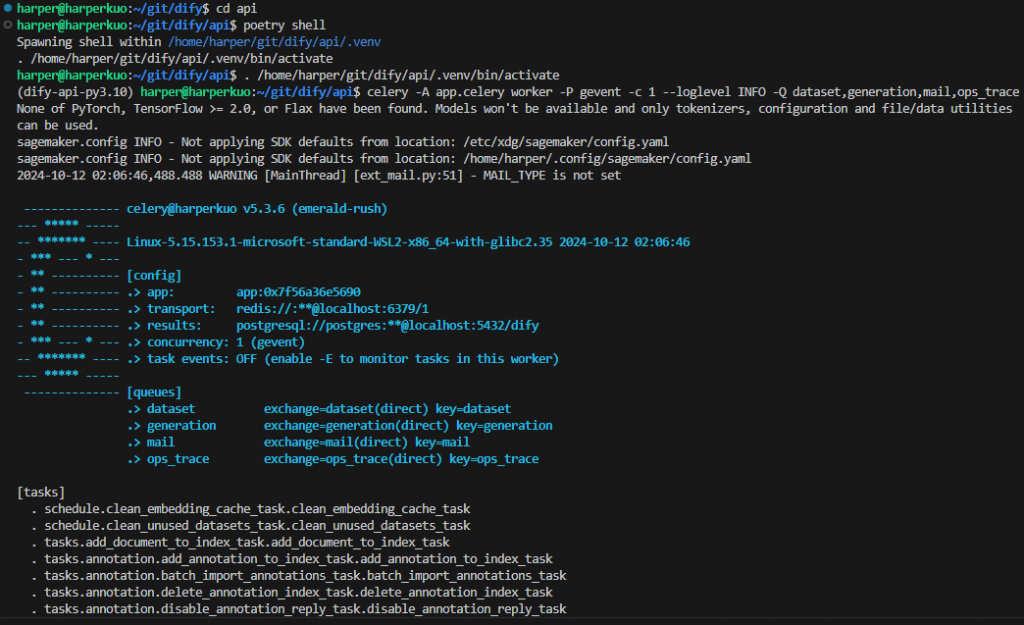The image size is (1024, 625).
Task: Click the '[ext_mail.py:51]' source reference
Action: [x=408, y=175]
